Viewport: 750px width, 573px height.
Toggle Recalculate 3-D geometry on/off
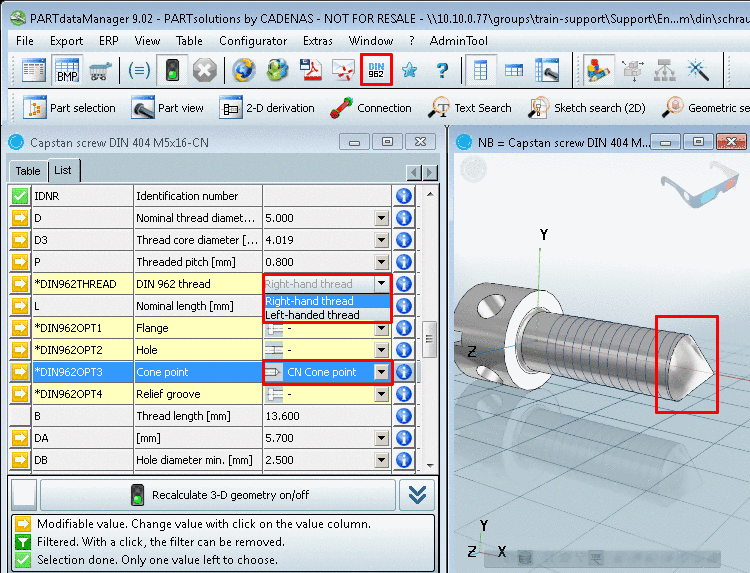218,495
